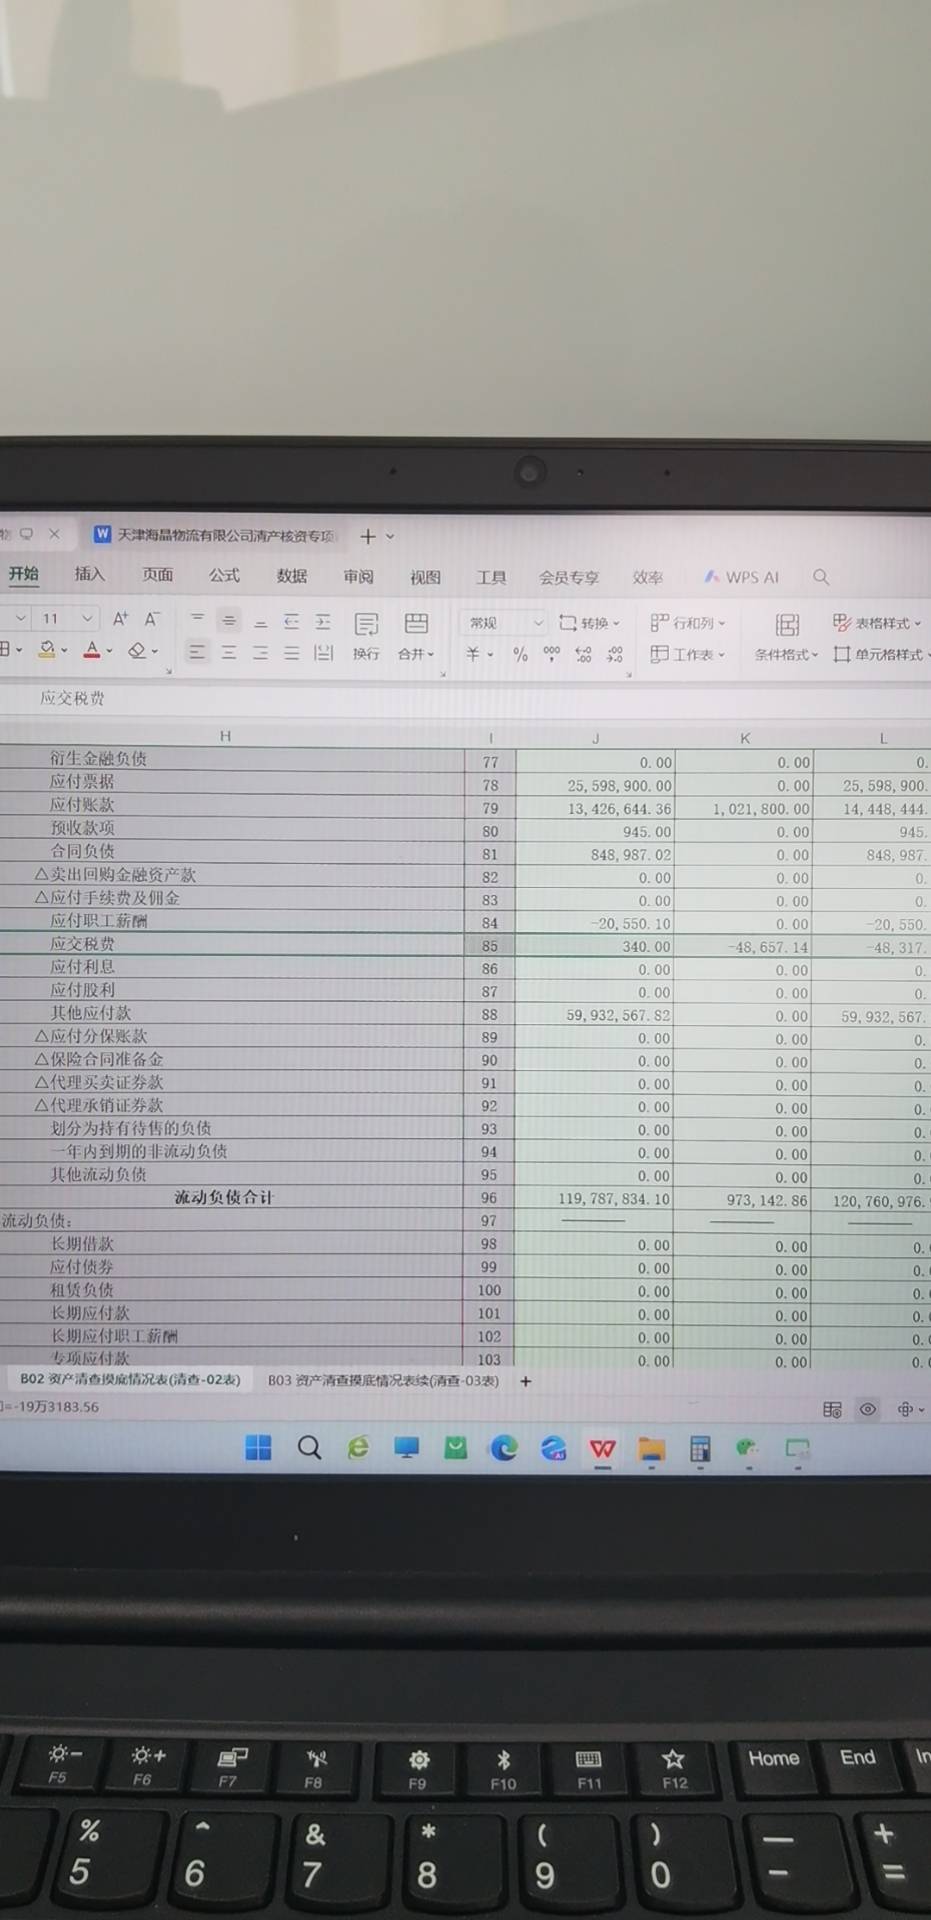Launch WPS AI
Viewport: 931px width, 1920px height.
point(741,577)
